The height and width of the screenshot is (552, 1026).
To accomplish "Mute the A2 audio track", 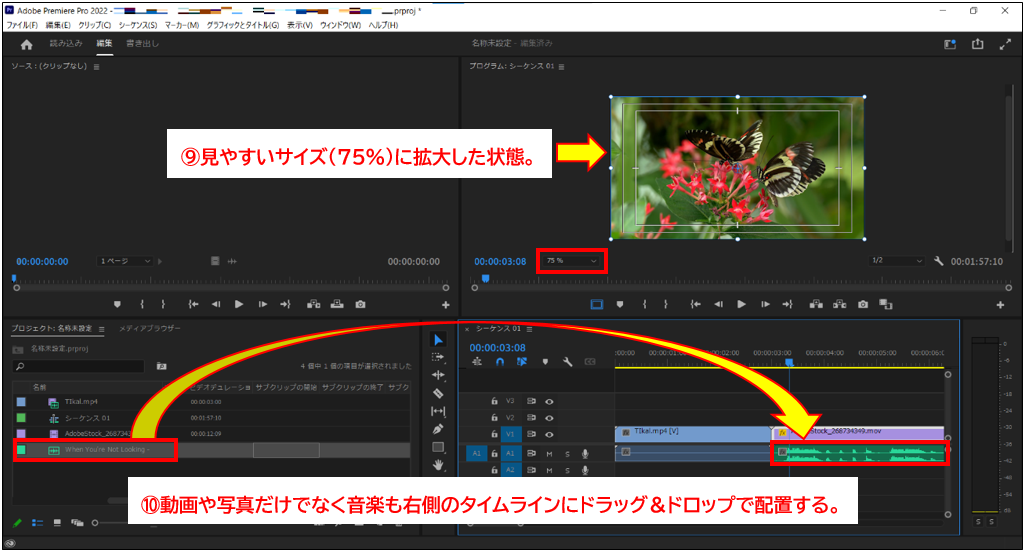I will click(x=549, y=470).
